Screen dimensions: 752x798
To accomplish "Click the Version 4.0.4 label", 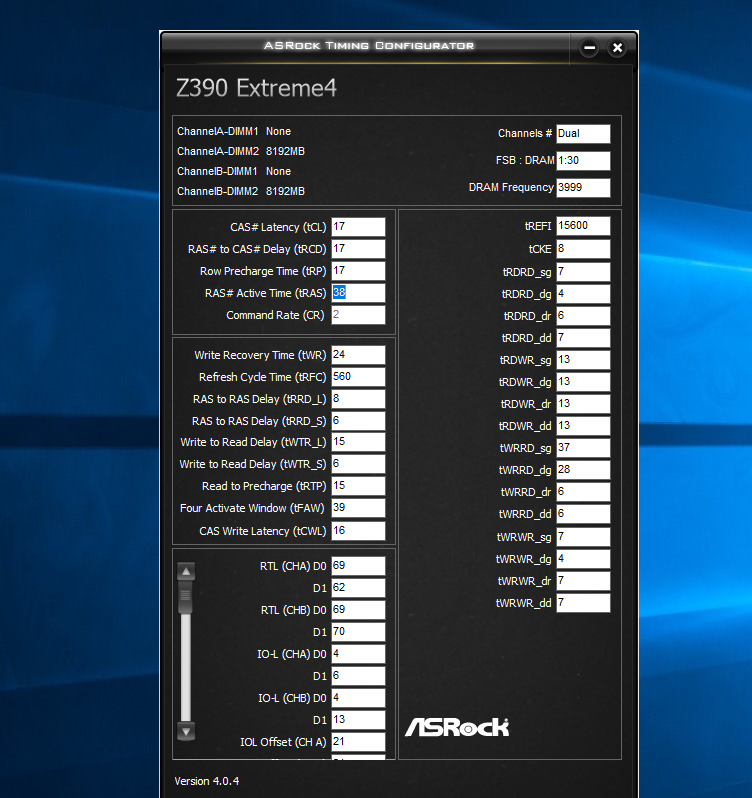I will click(207, 781).
